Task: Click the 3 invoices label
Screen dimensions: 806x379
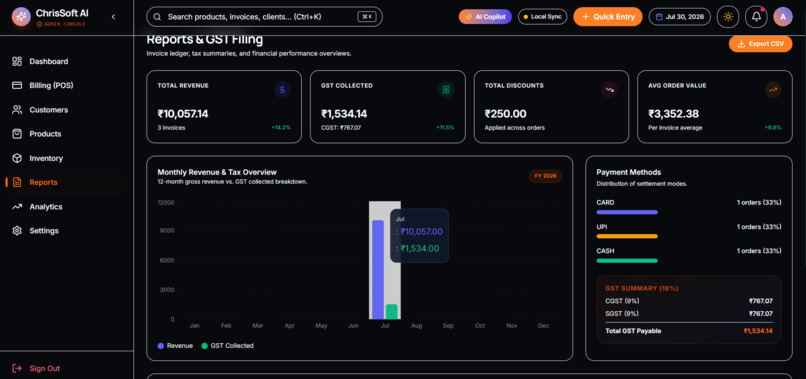Action: tap(171, 128)
